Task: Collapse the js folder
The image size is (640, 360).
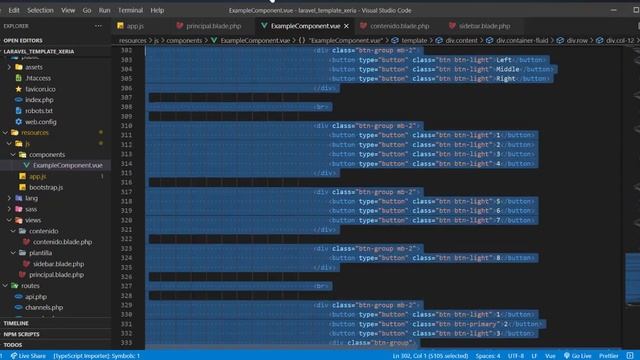Action: (27, 144)
